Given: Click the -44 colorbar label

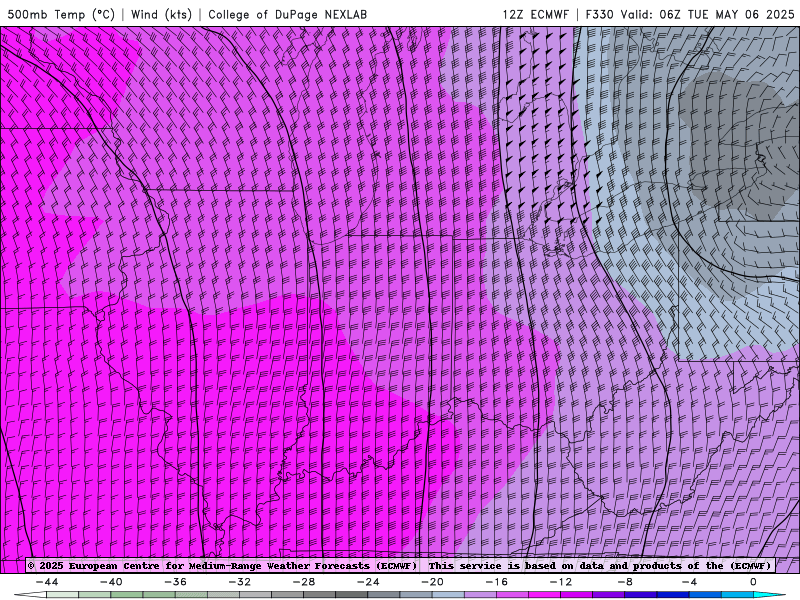Looking at the screenshot, I should point(47,582).
